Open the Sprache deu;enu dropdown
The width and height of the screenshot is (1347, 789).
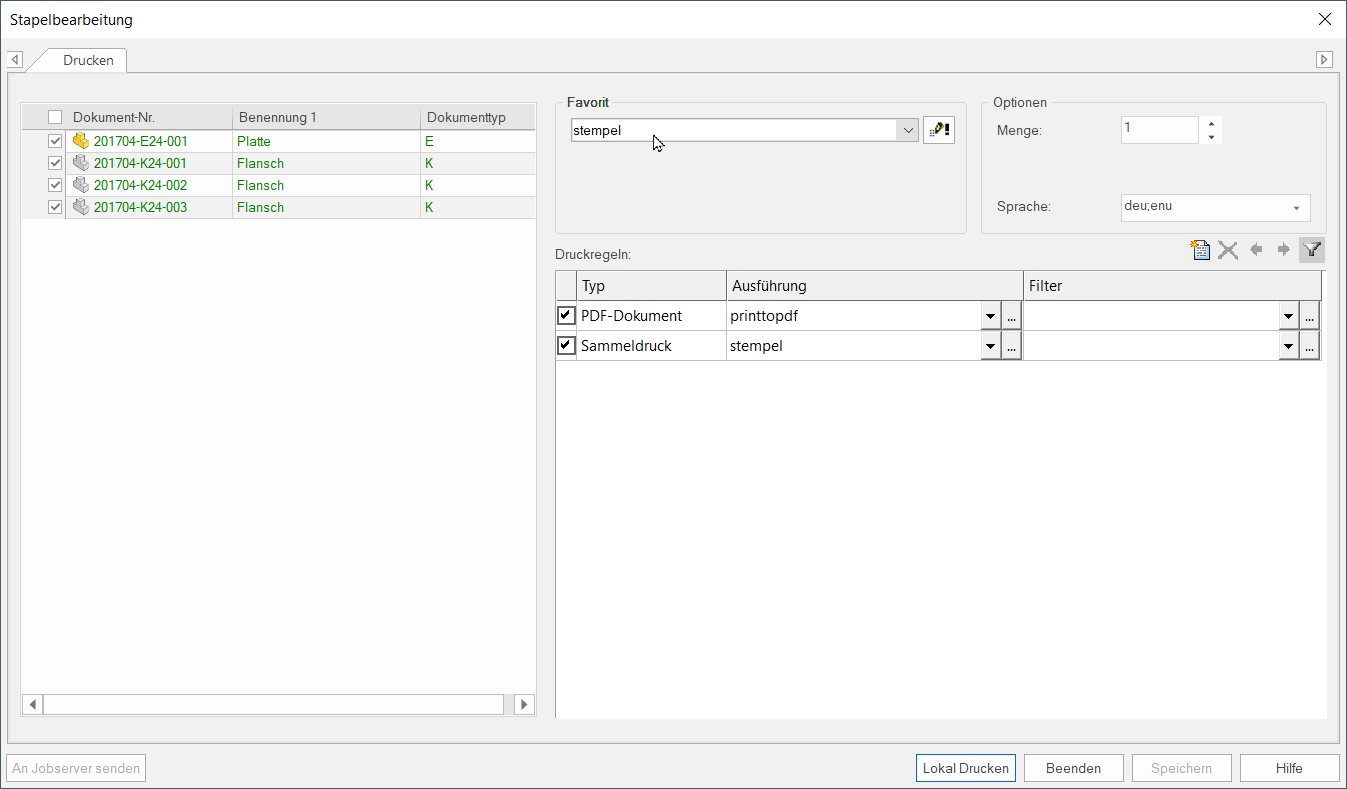pos(1296,208)
